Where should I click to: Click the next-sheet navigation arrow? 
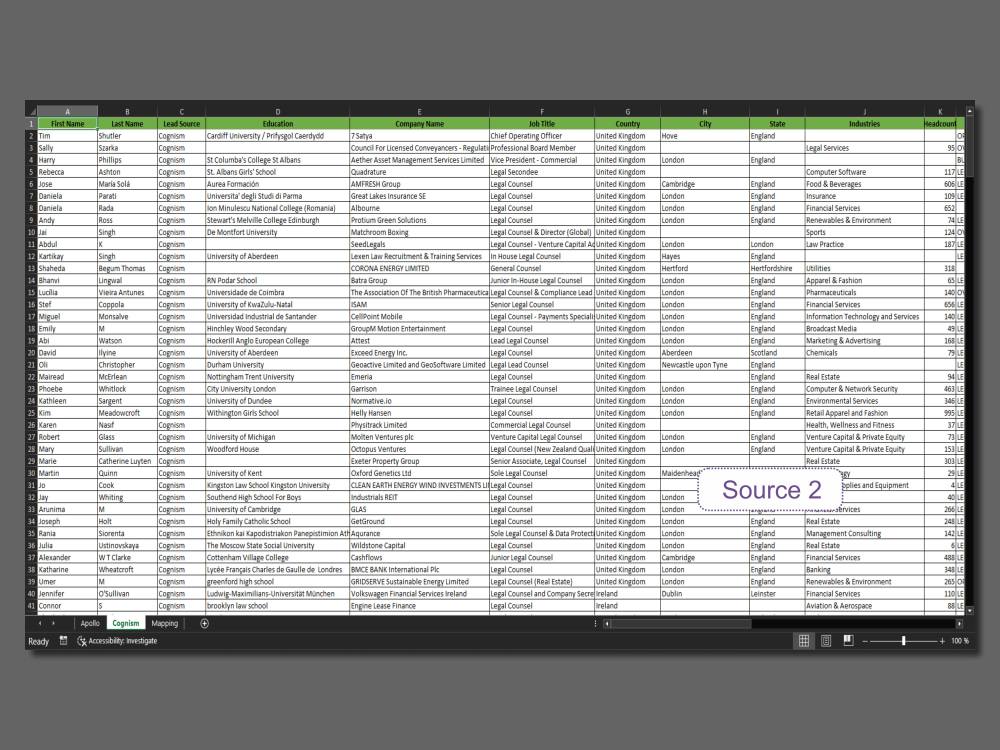[53, 623]
